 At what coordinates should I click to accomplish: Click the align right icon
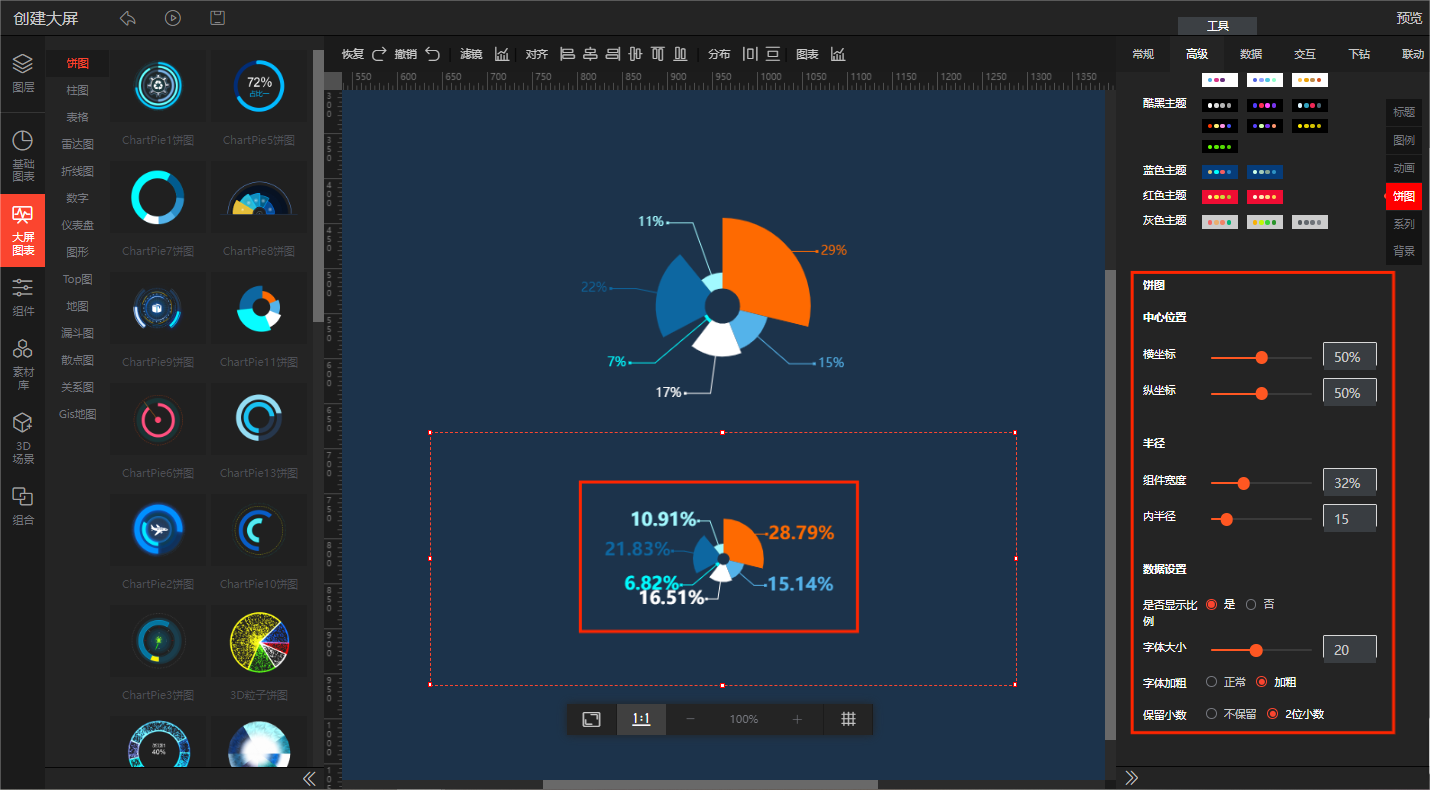613,54
